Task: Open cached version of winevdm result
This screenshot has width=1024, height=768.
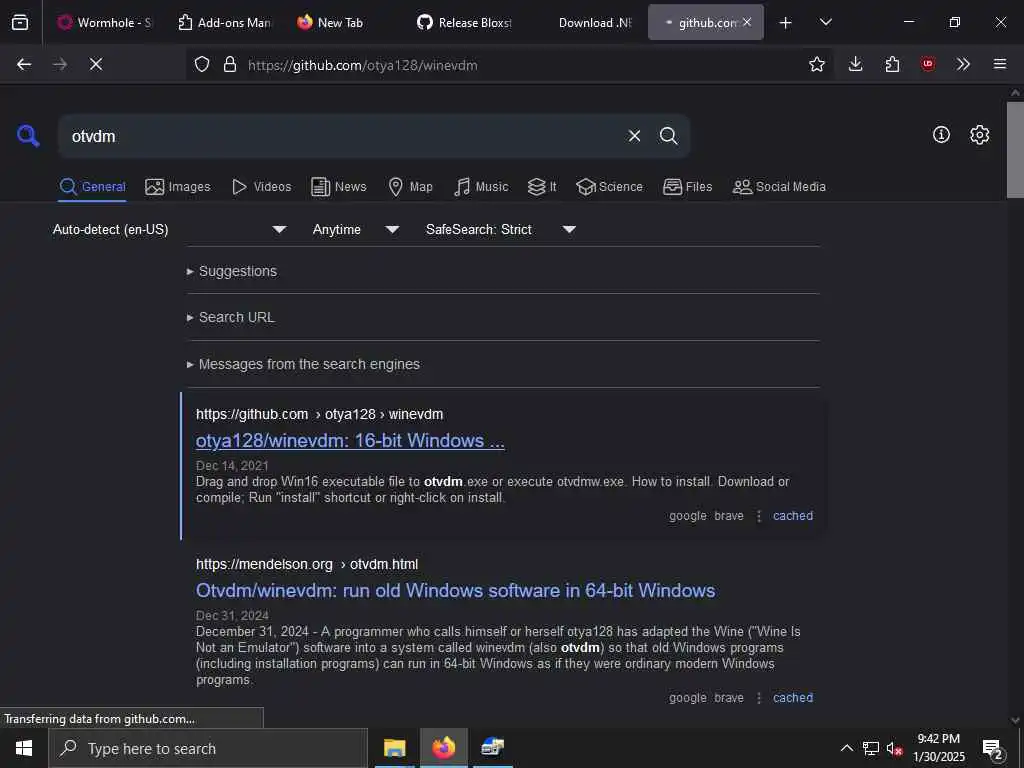Action: (793, 516)
